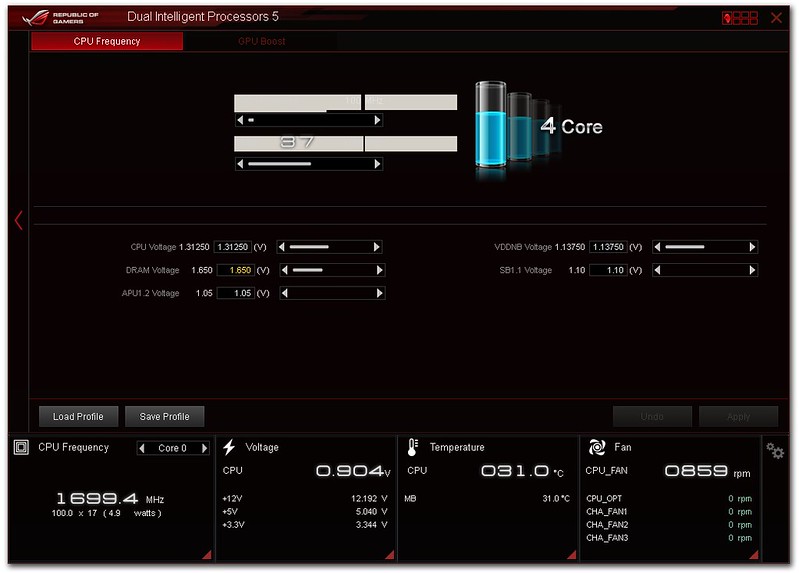Click the Temperature thermometer icon

pyautogui.click(x=412, y=447)
